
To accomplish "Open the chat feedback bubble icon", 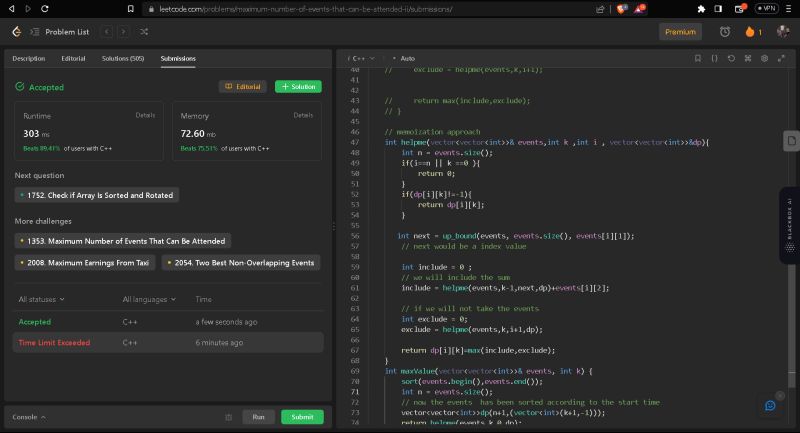I will point(770,405).
